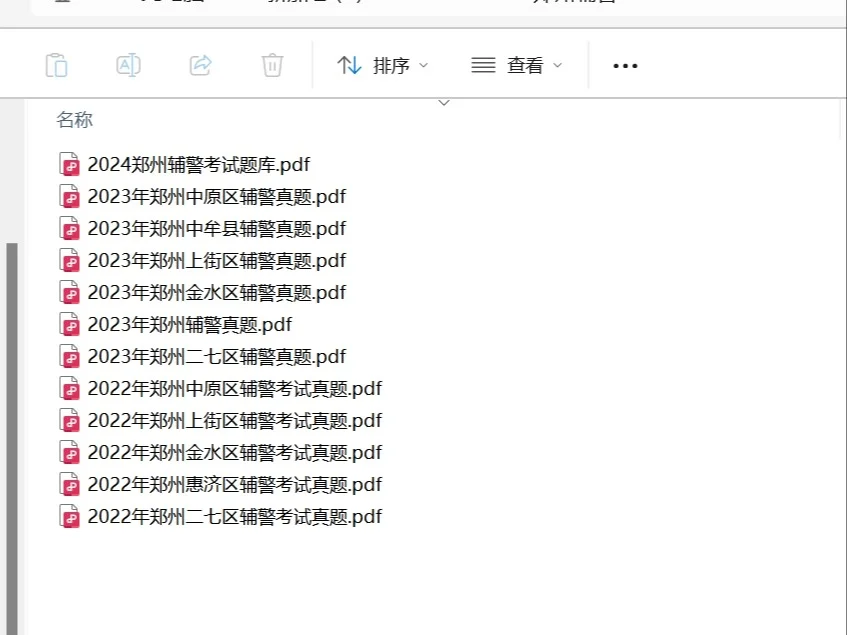Click PDF icon of 2024郑州辅警考试题库

pos(70,164)
